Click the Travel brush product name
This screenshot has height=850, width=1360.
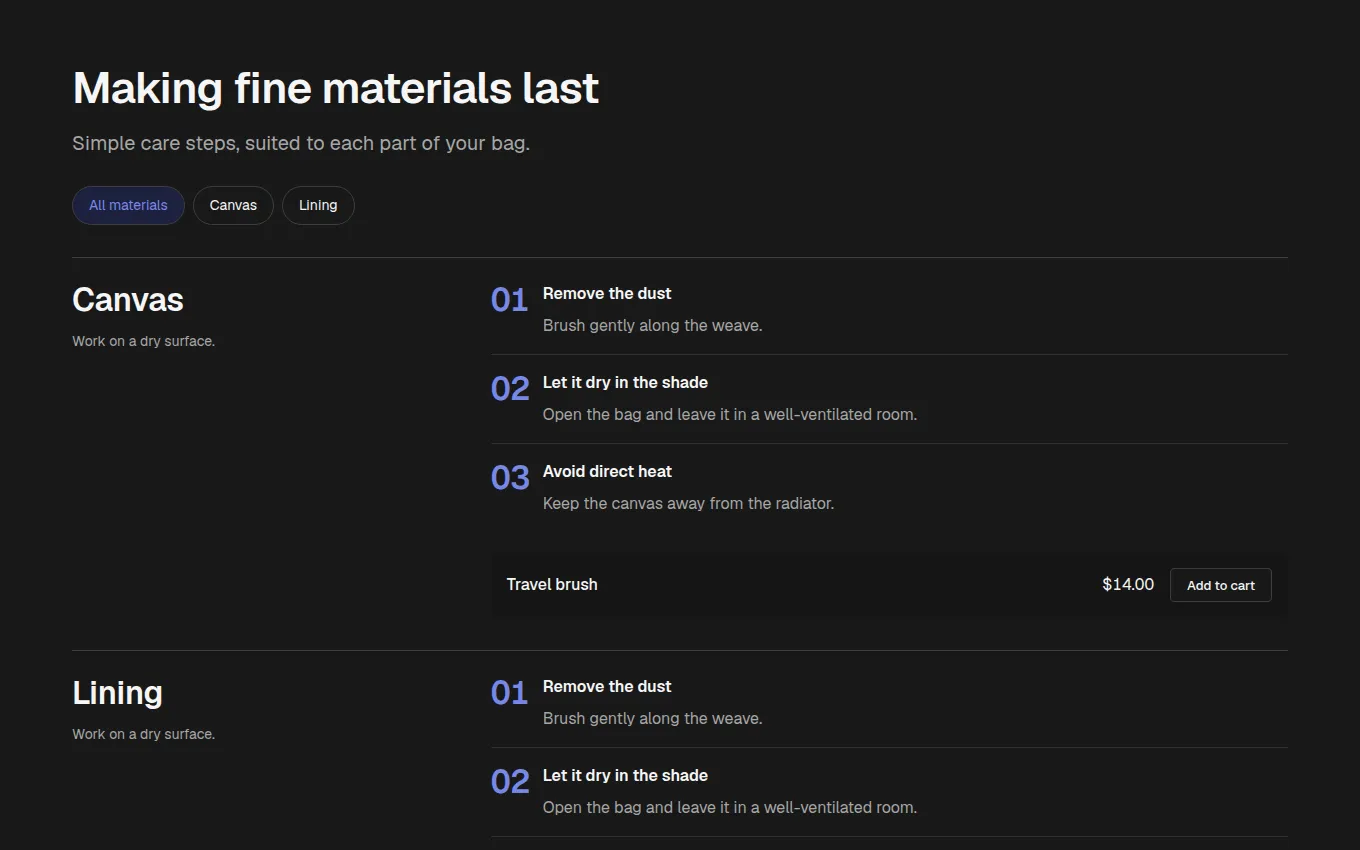pos(552,584)
